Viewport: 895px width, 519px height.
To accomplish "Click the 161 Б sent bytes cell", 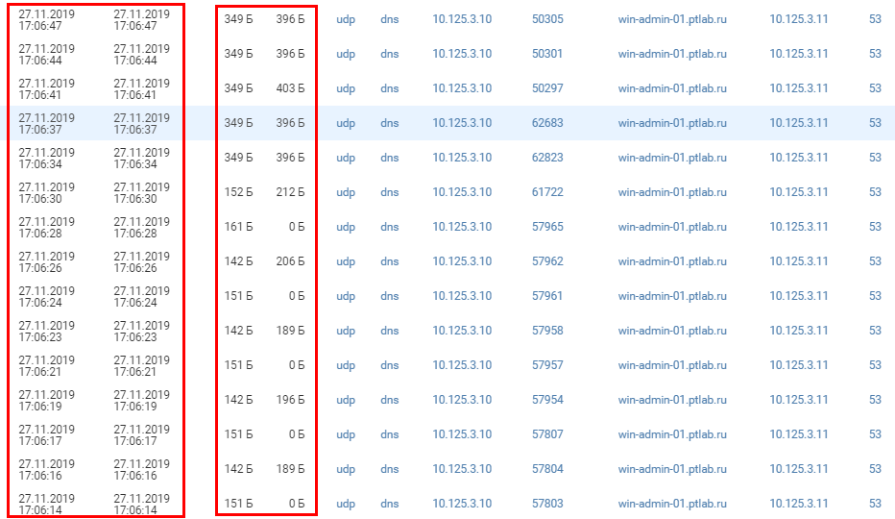I will pyautogui.click(x=238, y=227).
